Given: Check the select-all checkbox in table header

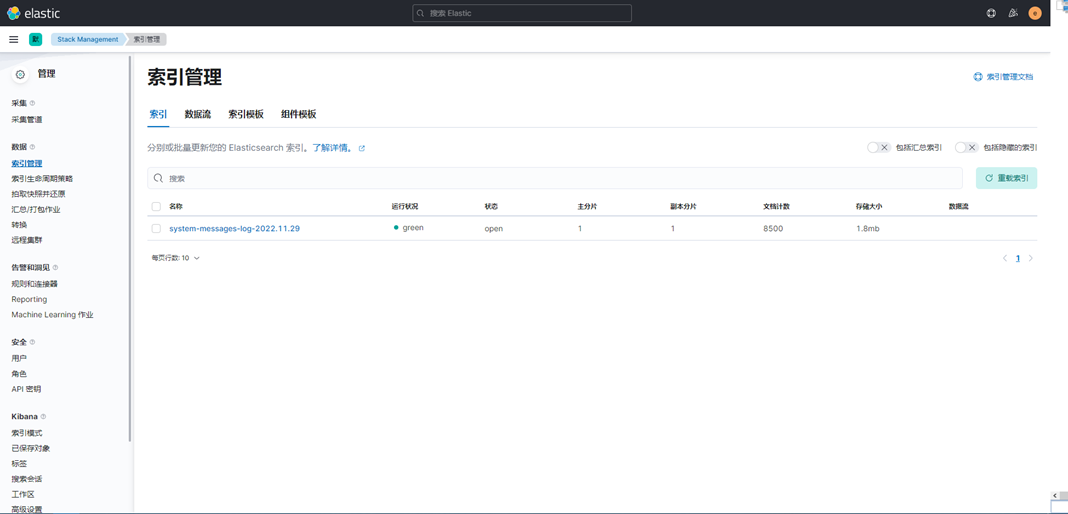Looking at the screenshot, I should coord(157,206).
